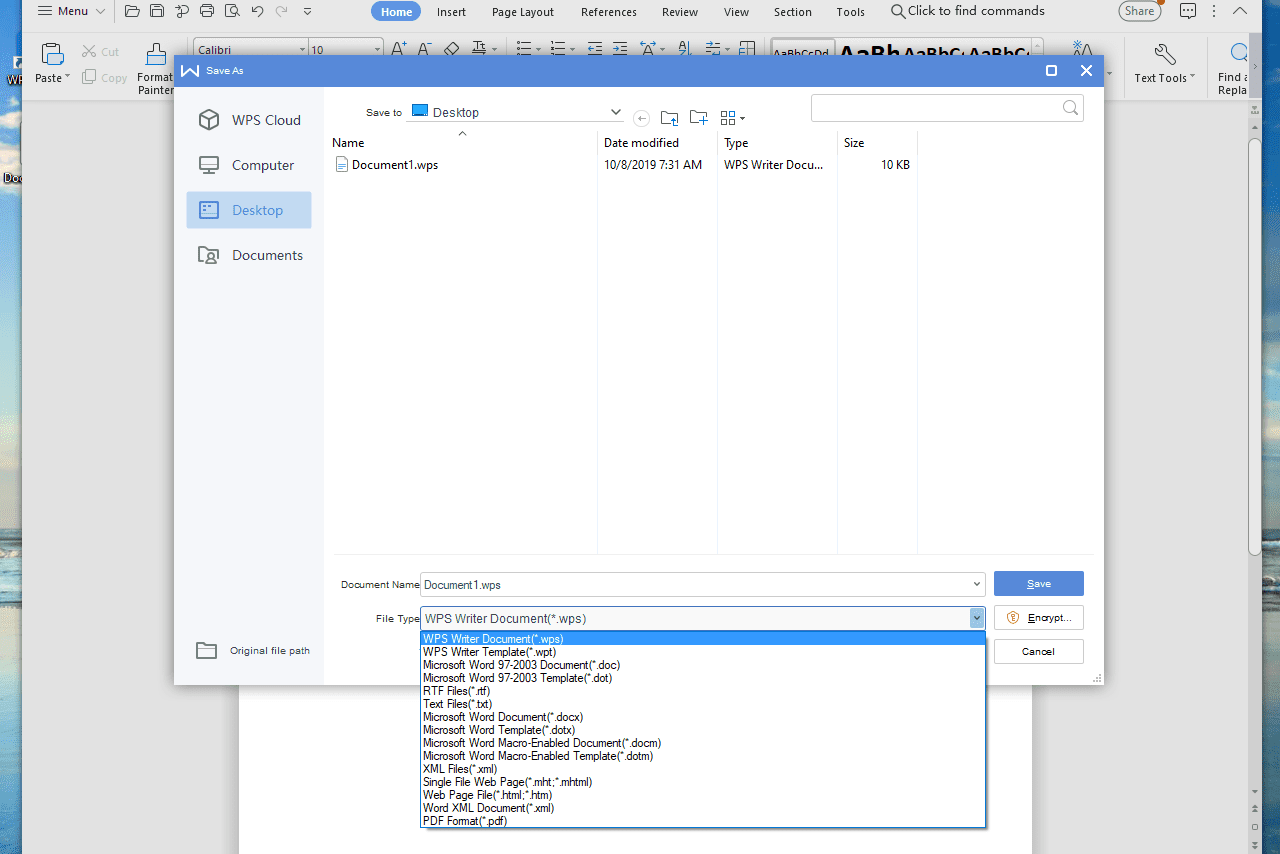Collapse the File Type dropdown arrow
The width and height of the screenshot is (1280, 854).
[977, 618]
